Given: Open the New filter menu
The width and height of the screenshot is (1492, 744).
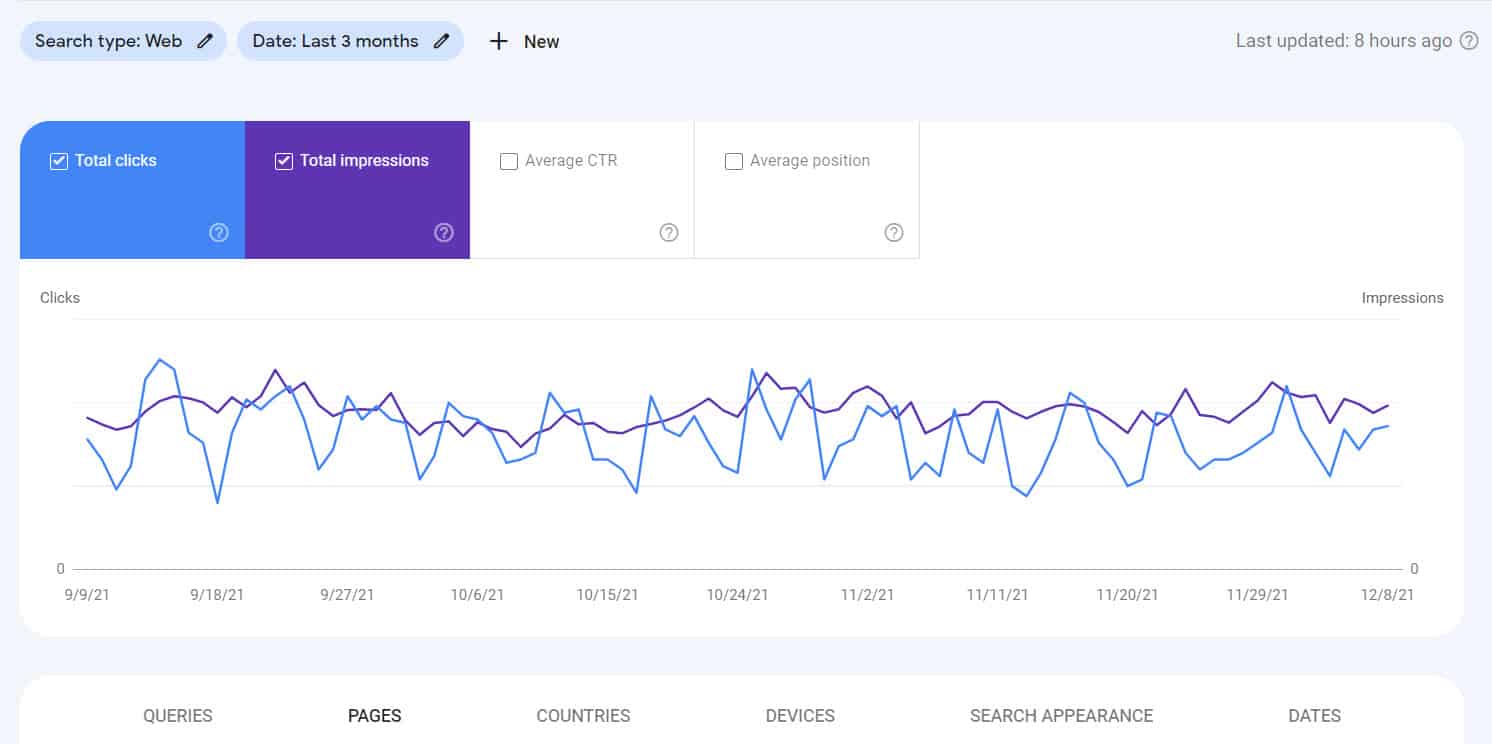Looking at the screenshot, I should tap(523, 41).
